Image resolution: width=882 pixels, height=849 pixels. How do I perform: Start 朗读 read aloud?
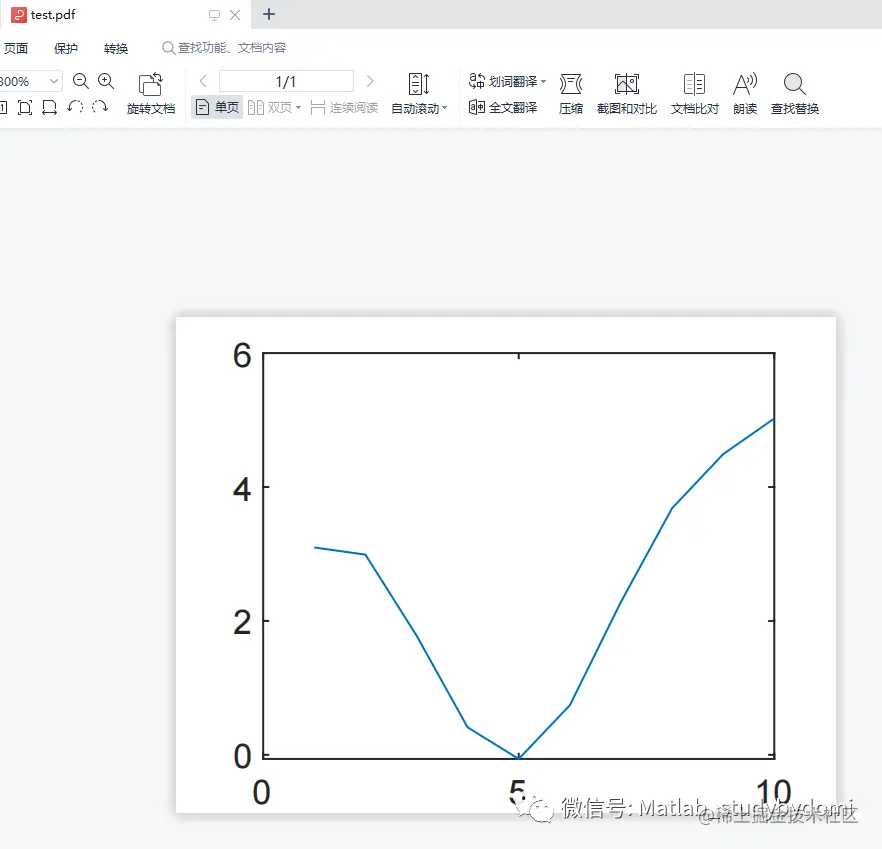tap(745, 93)
